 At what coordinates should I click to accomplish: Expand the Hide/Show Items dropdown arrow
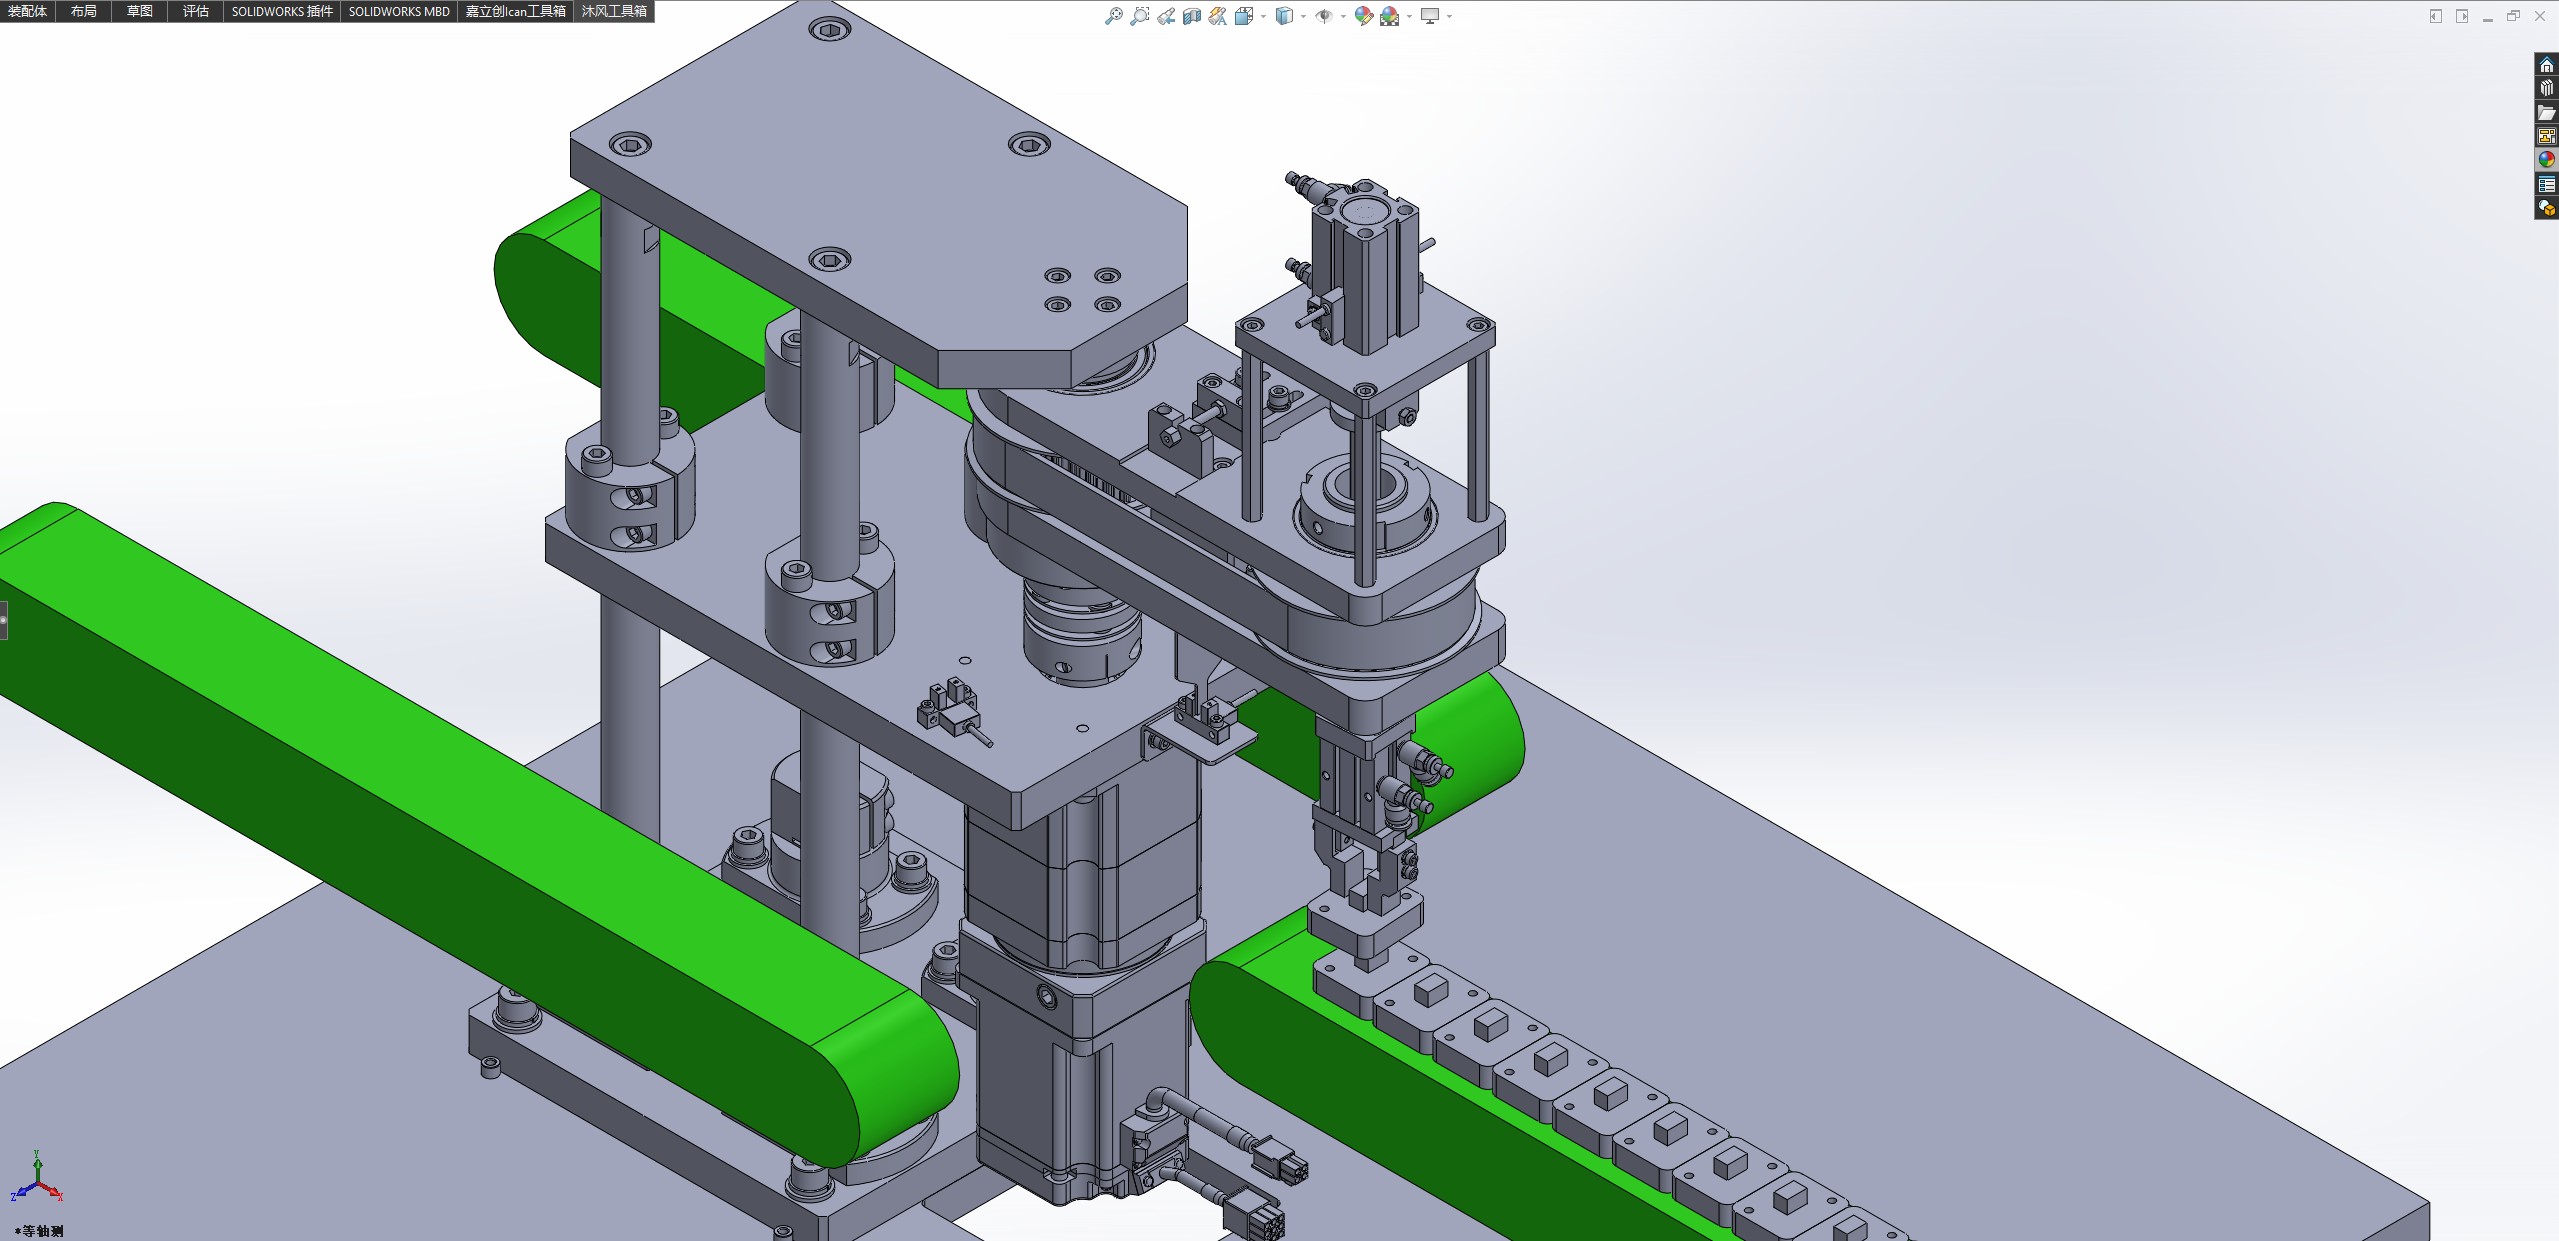(x=1343, y=16)
